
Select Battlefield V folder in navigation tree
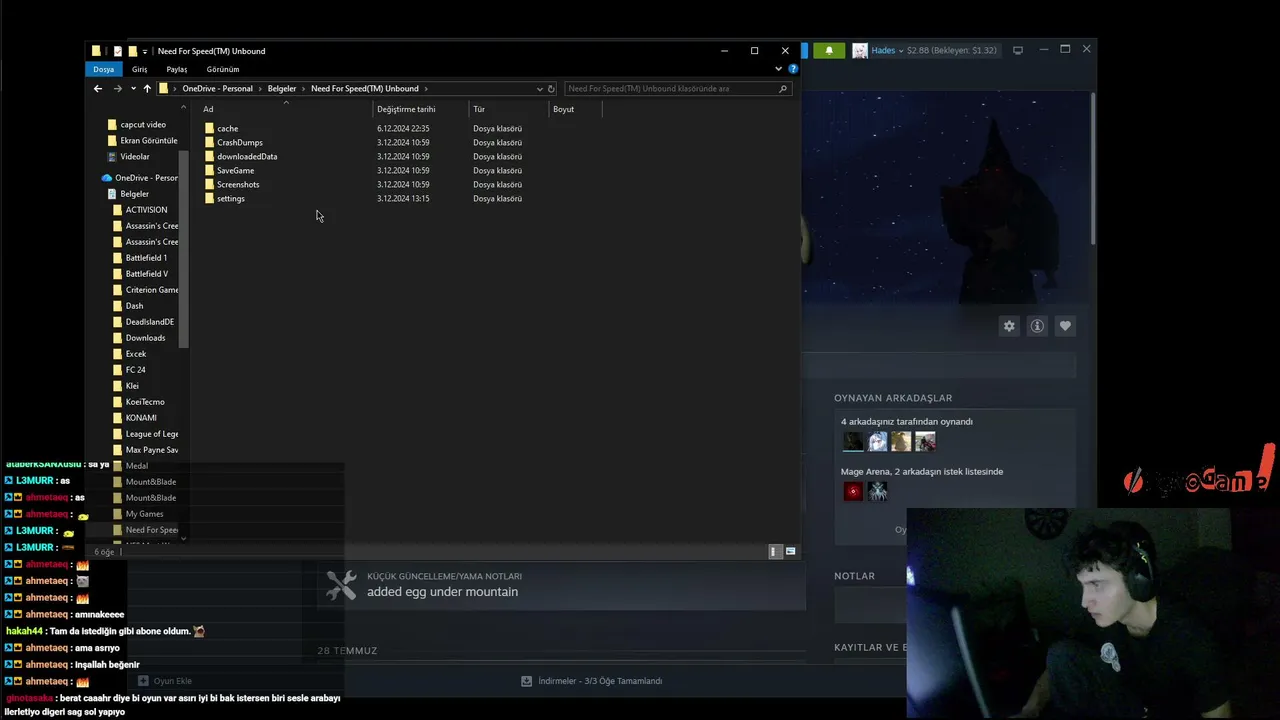(x=146, y=274)
